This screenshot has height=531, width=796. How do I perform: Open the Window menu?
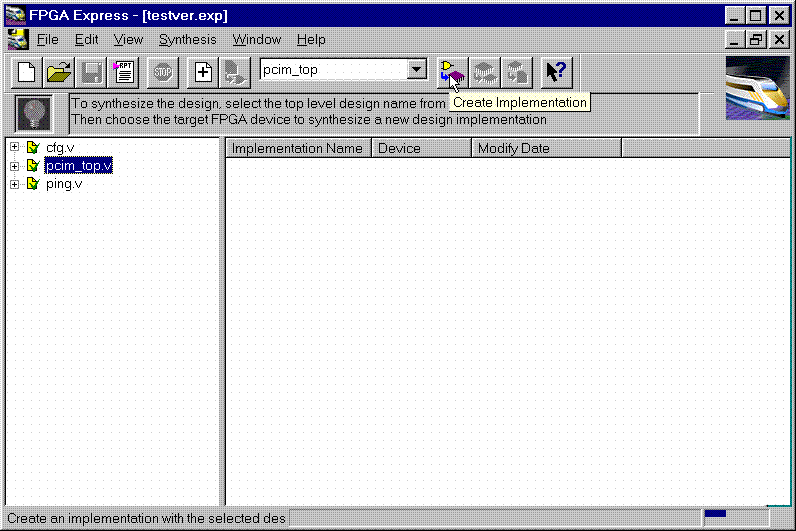pos(257,40)
